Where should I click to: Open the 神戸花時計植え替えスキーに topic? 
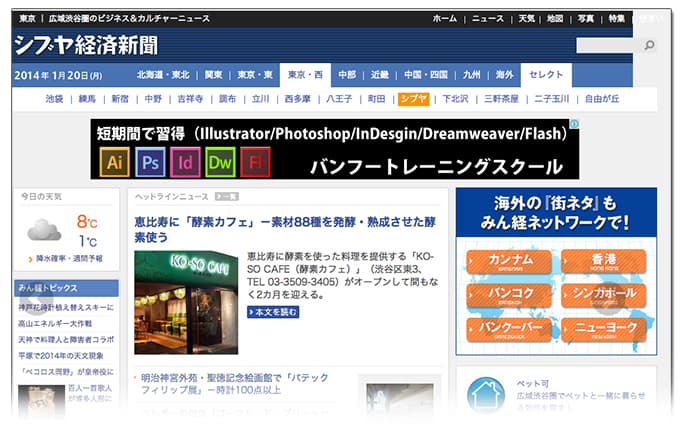66,307
